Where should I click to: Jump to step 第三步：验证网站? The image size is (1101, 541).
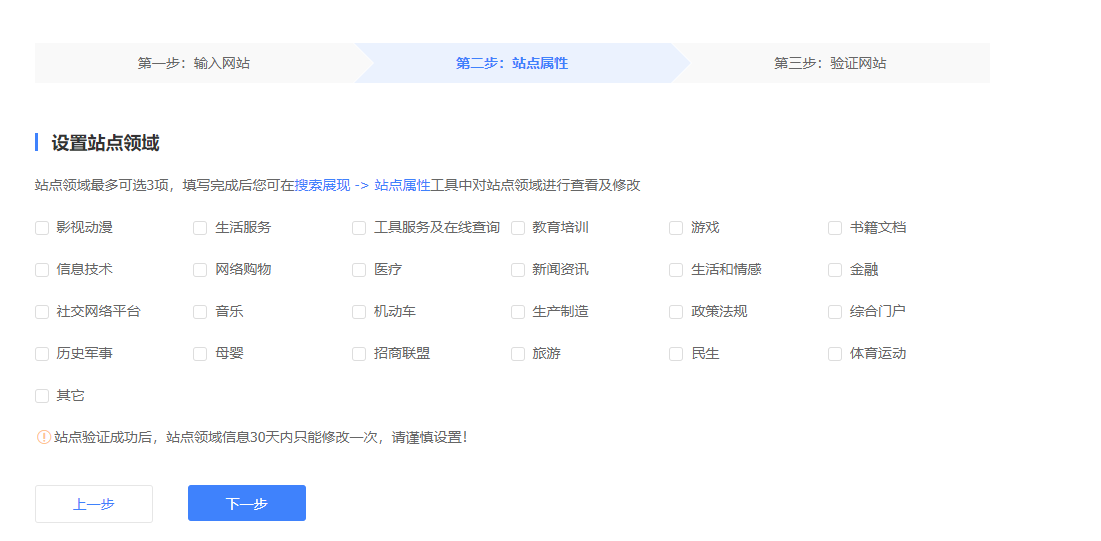tap(830, 63)
